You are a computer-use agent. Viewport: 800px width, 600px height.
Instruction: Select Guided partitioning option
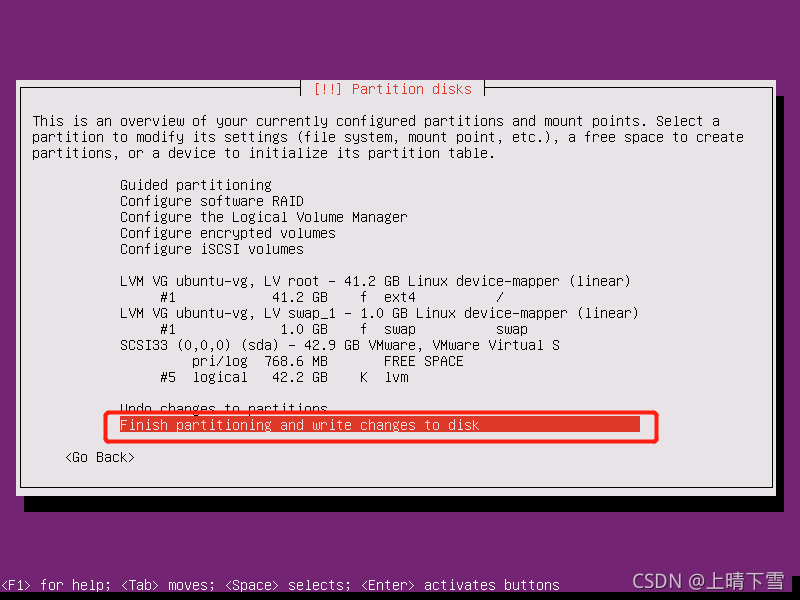coord(196,185)
